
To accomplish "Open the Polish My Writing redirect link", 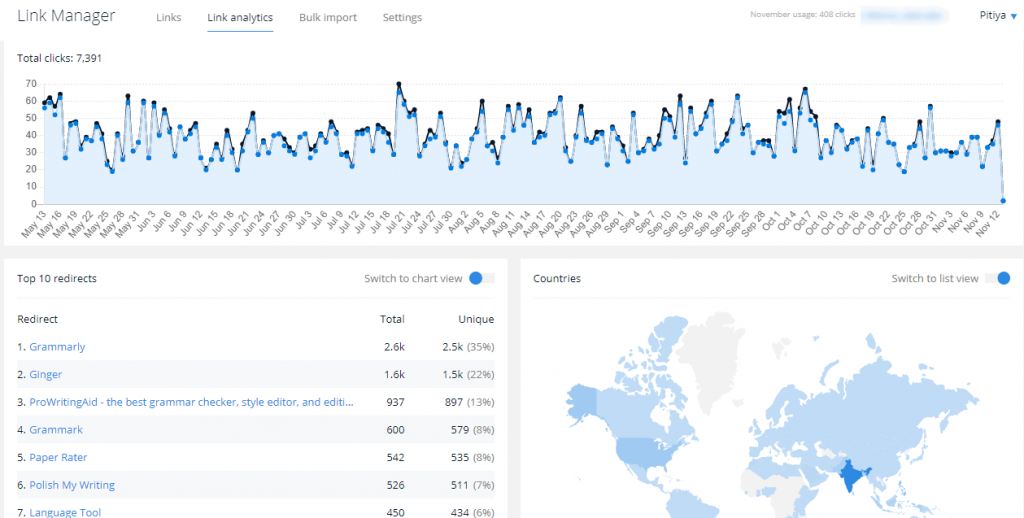I will tap(72, 485).
